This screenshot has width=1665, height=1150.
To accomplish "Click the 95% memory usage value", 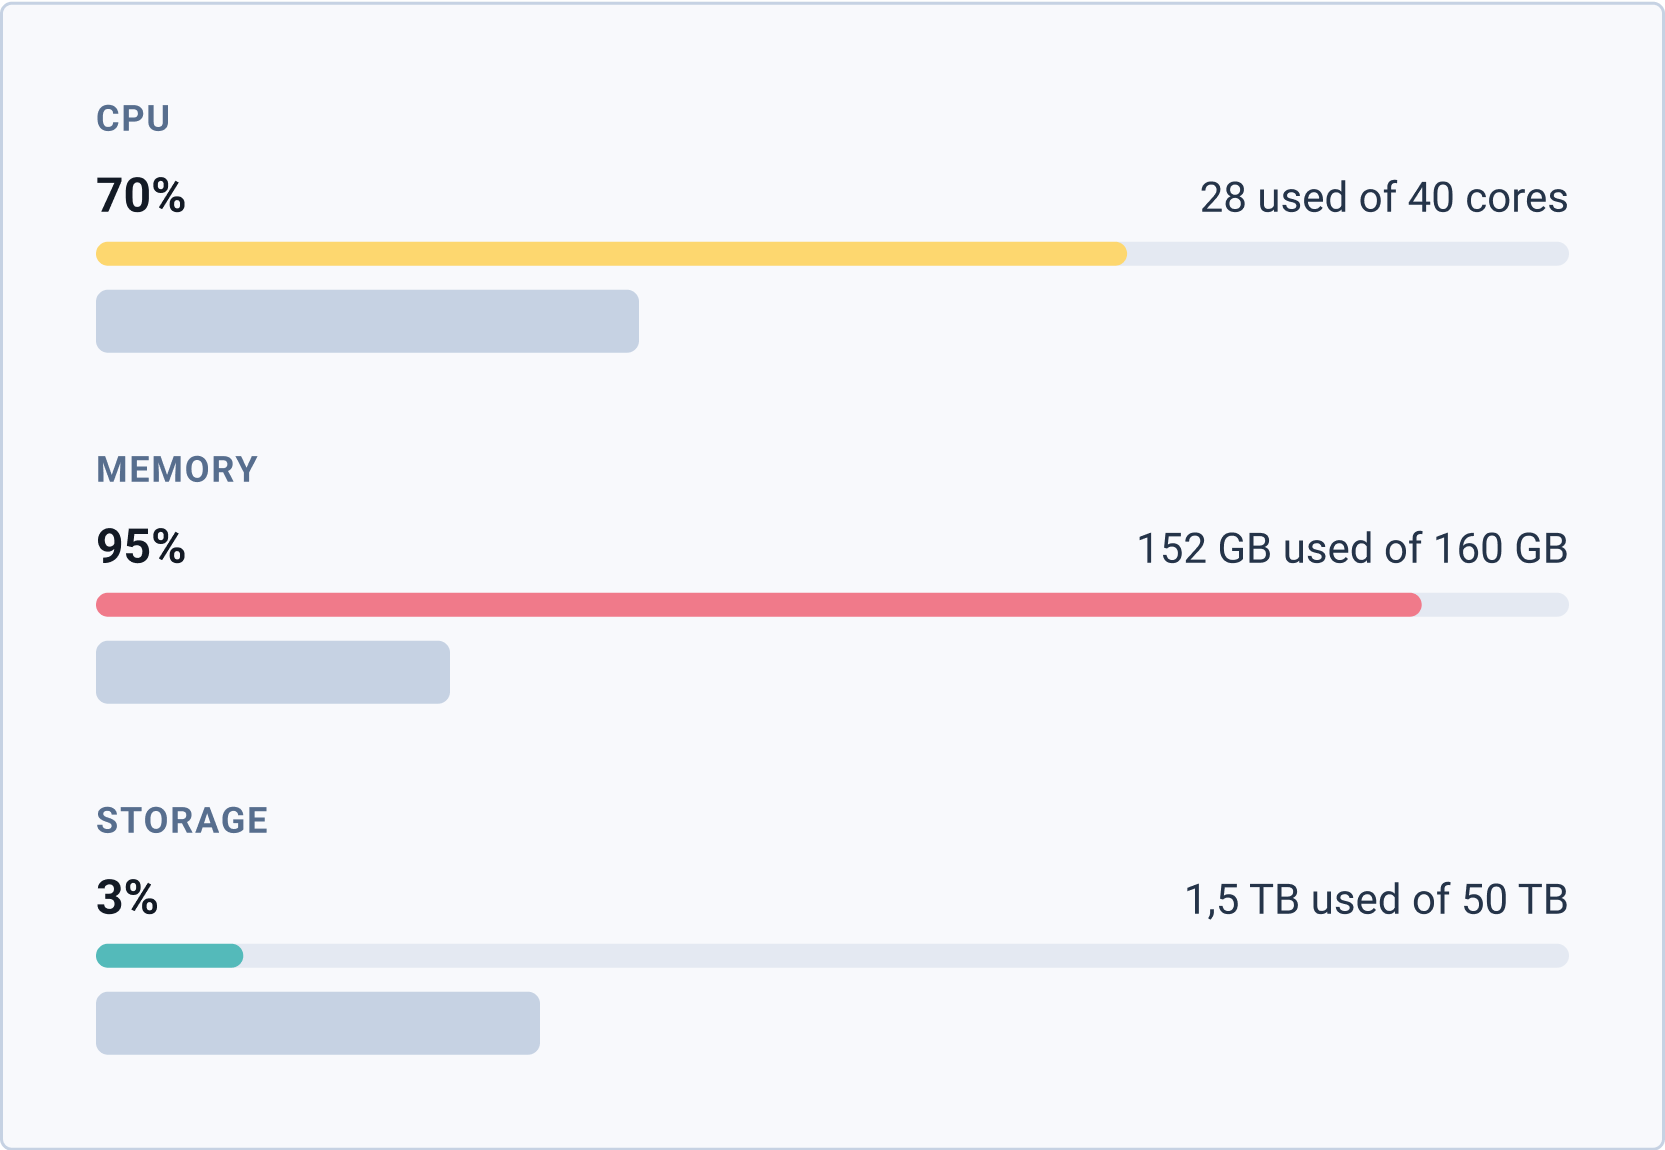I will 141,547.
